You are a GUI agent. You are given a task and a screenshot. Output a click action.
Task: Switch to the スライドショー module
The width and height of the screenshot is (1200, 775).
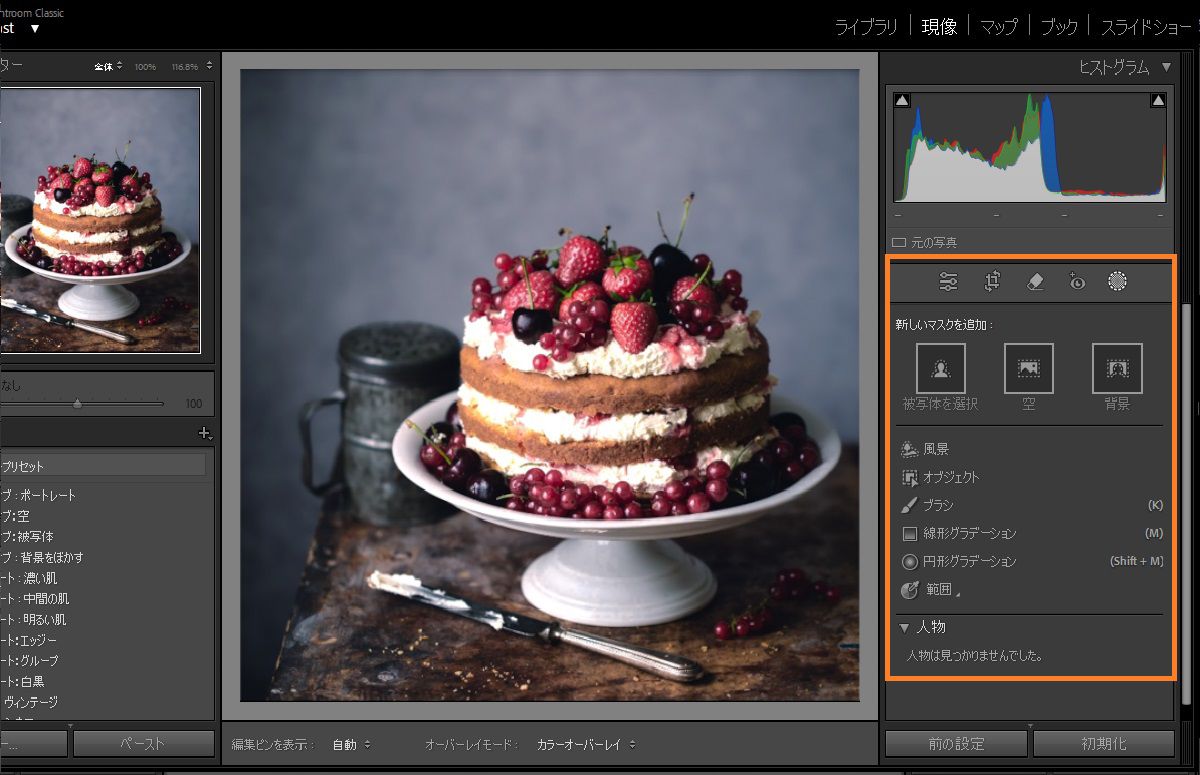(x=1146, y=27)
